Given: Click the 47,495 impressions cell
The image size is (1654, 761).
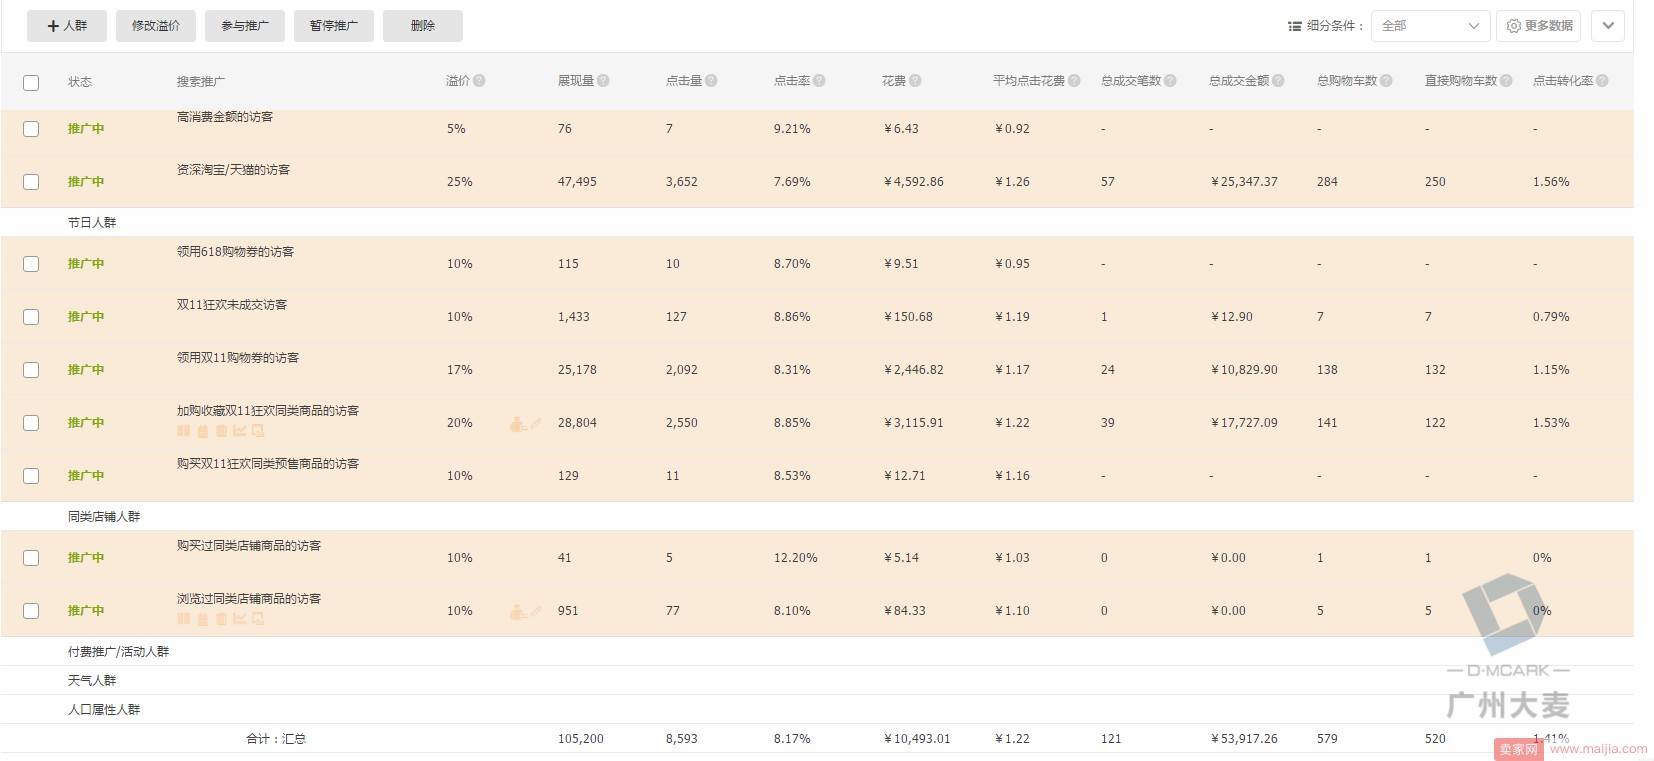Looking at the screenshot, I should (x=577, y=182).
